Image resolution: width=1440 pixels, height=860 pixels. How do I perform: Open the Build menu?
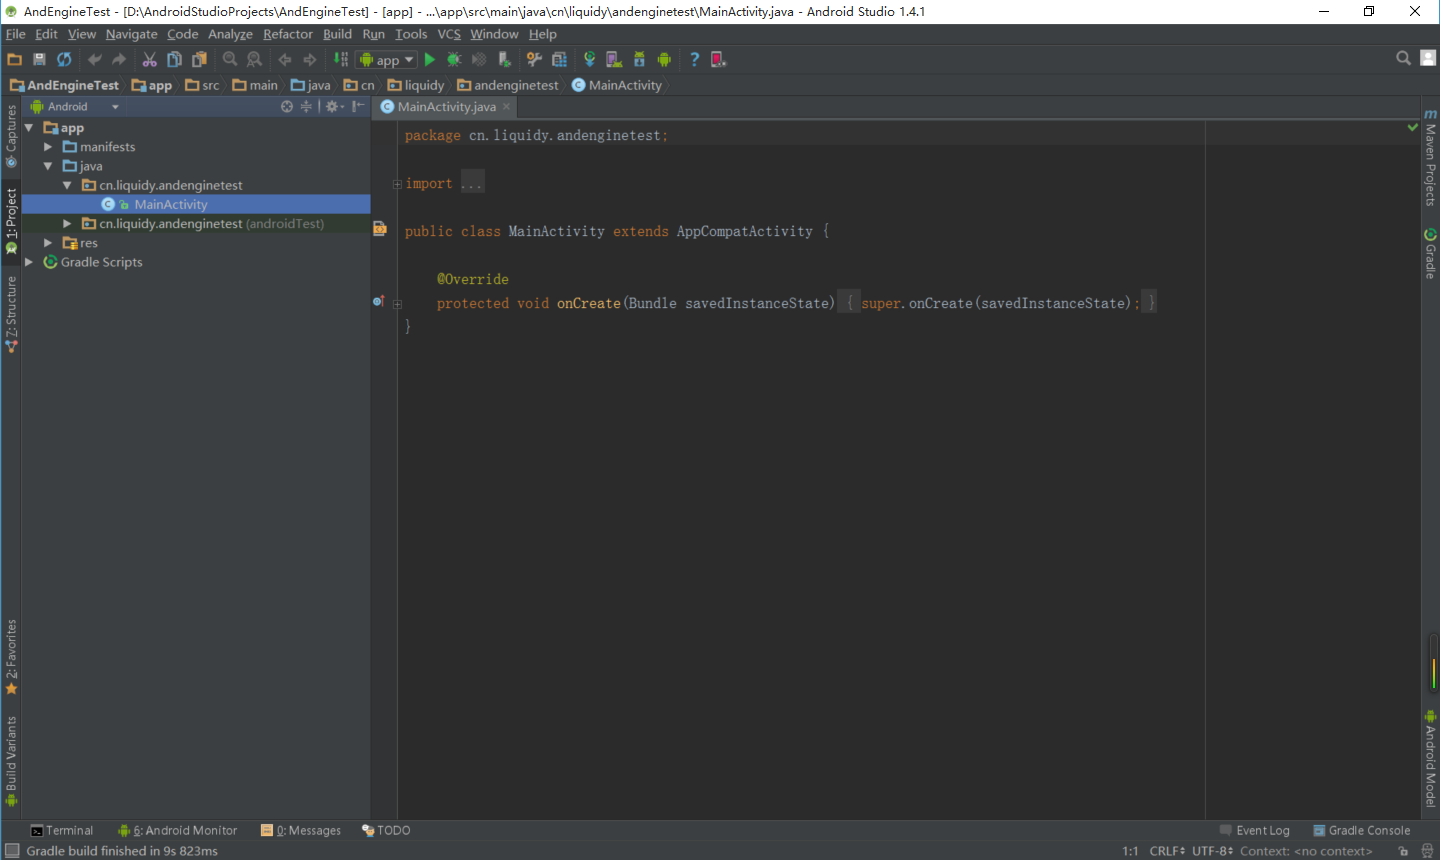click(x=337, y=34)
